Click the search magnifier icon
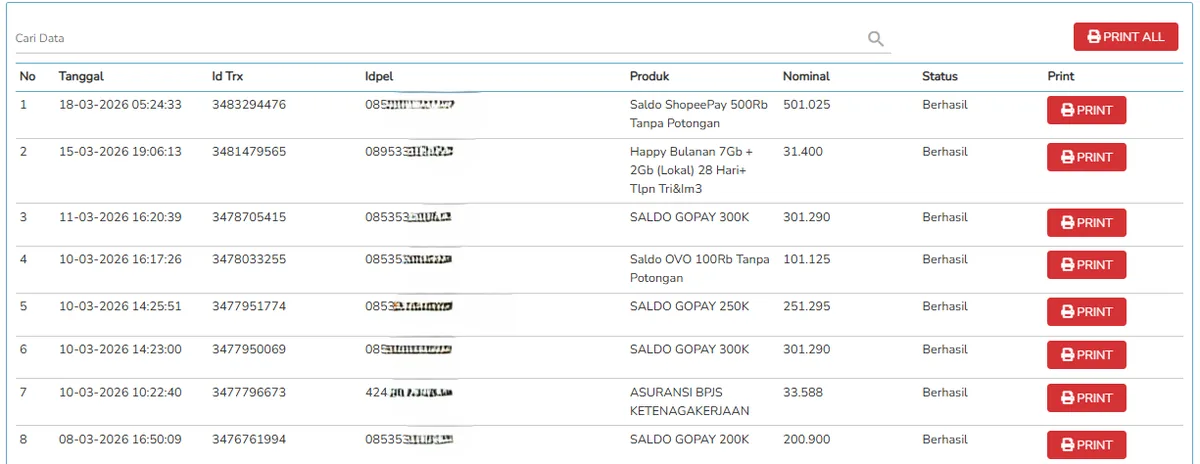1200x464 pixels. pyautogui.click(x=876, y=38)
